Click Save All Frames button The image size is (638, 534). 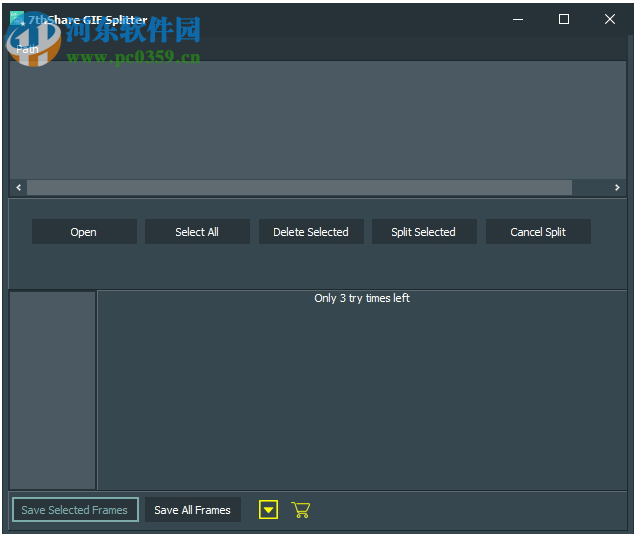tap(192, 510)
